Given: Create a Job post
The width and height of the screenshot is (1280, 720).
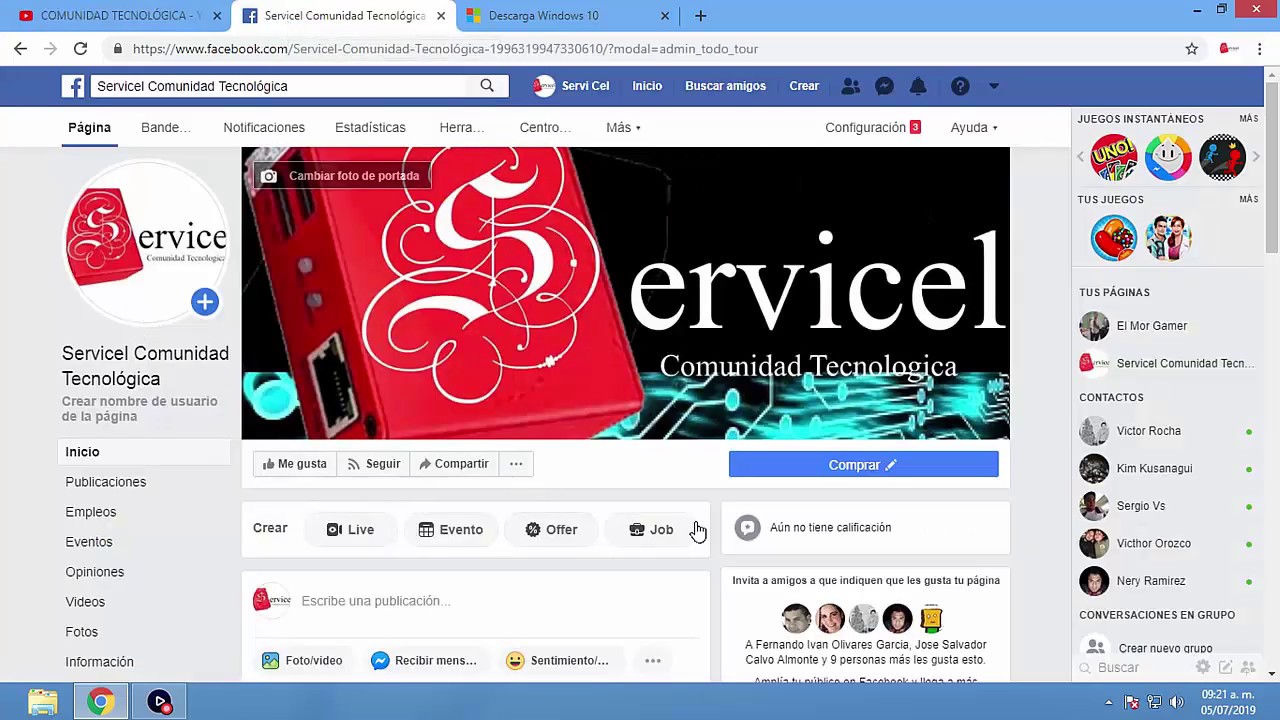Looking at the screenshot, I should (651, 530).
